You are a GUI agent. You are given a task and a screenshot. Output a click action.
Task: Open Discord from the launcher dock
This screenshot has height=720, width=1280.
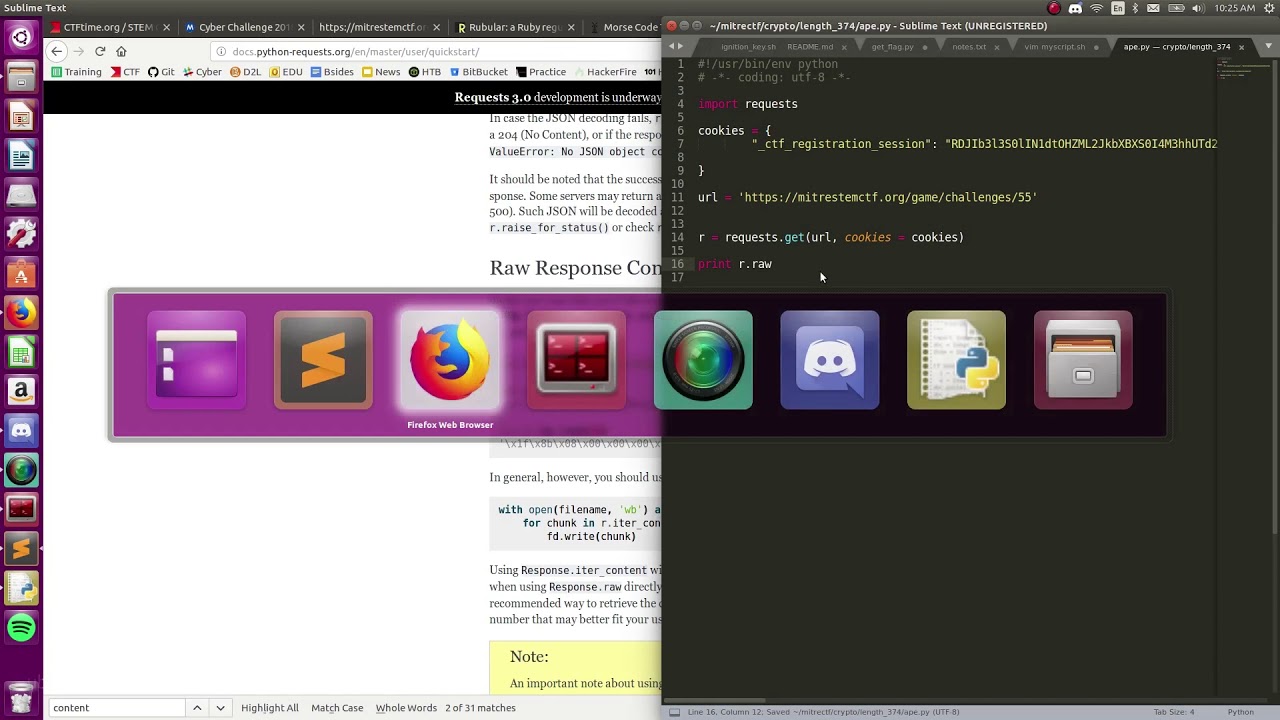pyautogui.click(x=21, y=431)
